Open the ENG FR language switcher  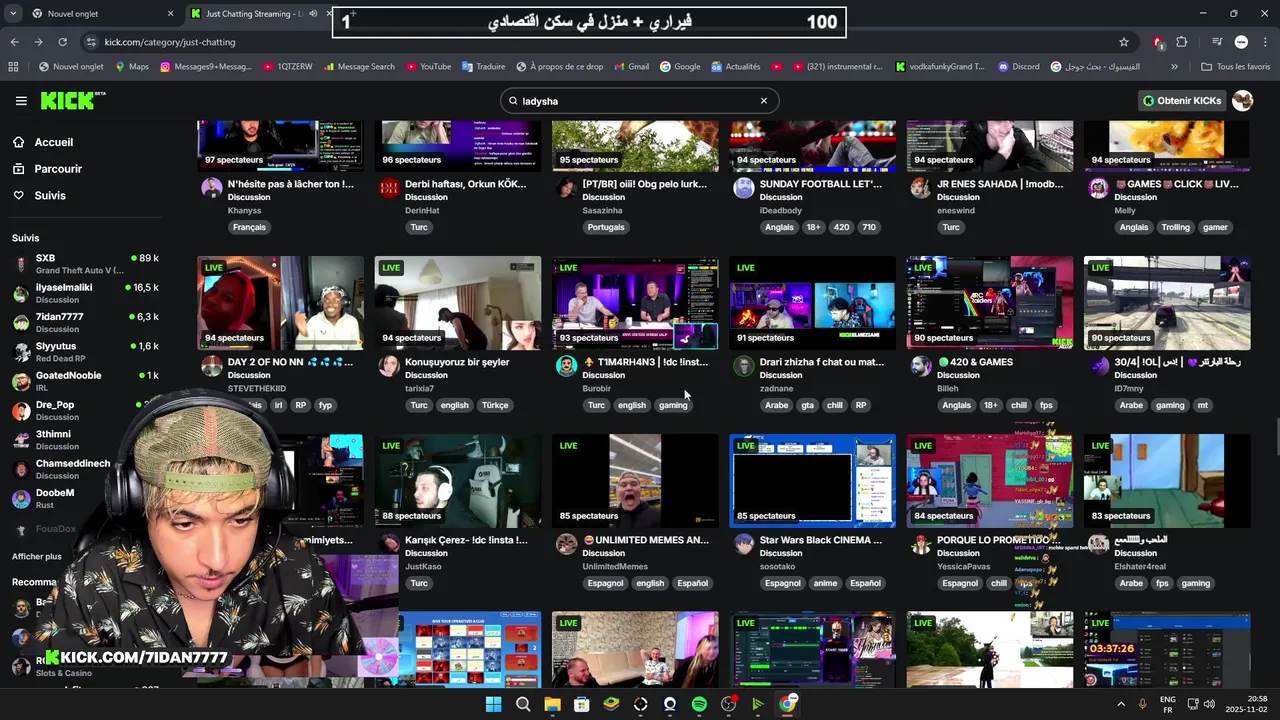click(x=1167, y=704)
